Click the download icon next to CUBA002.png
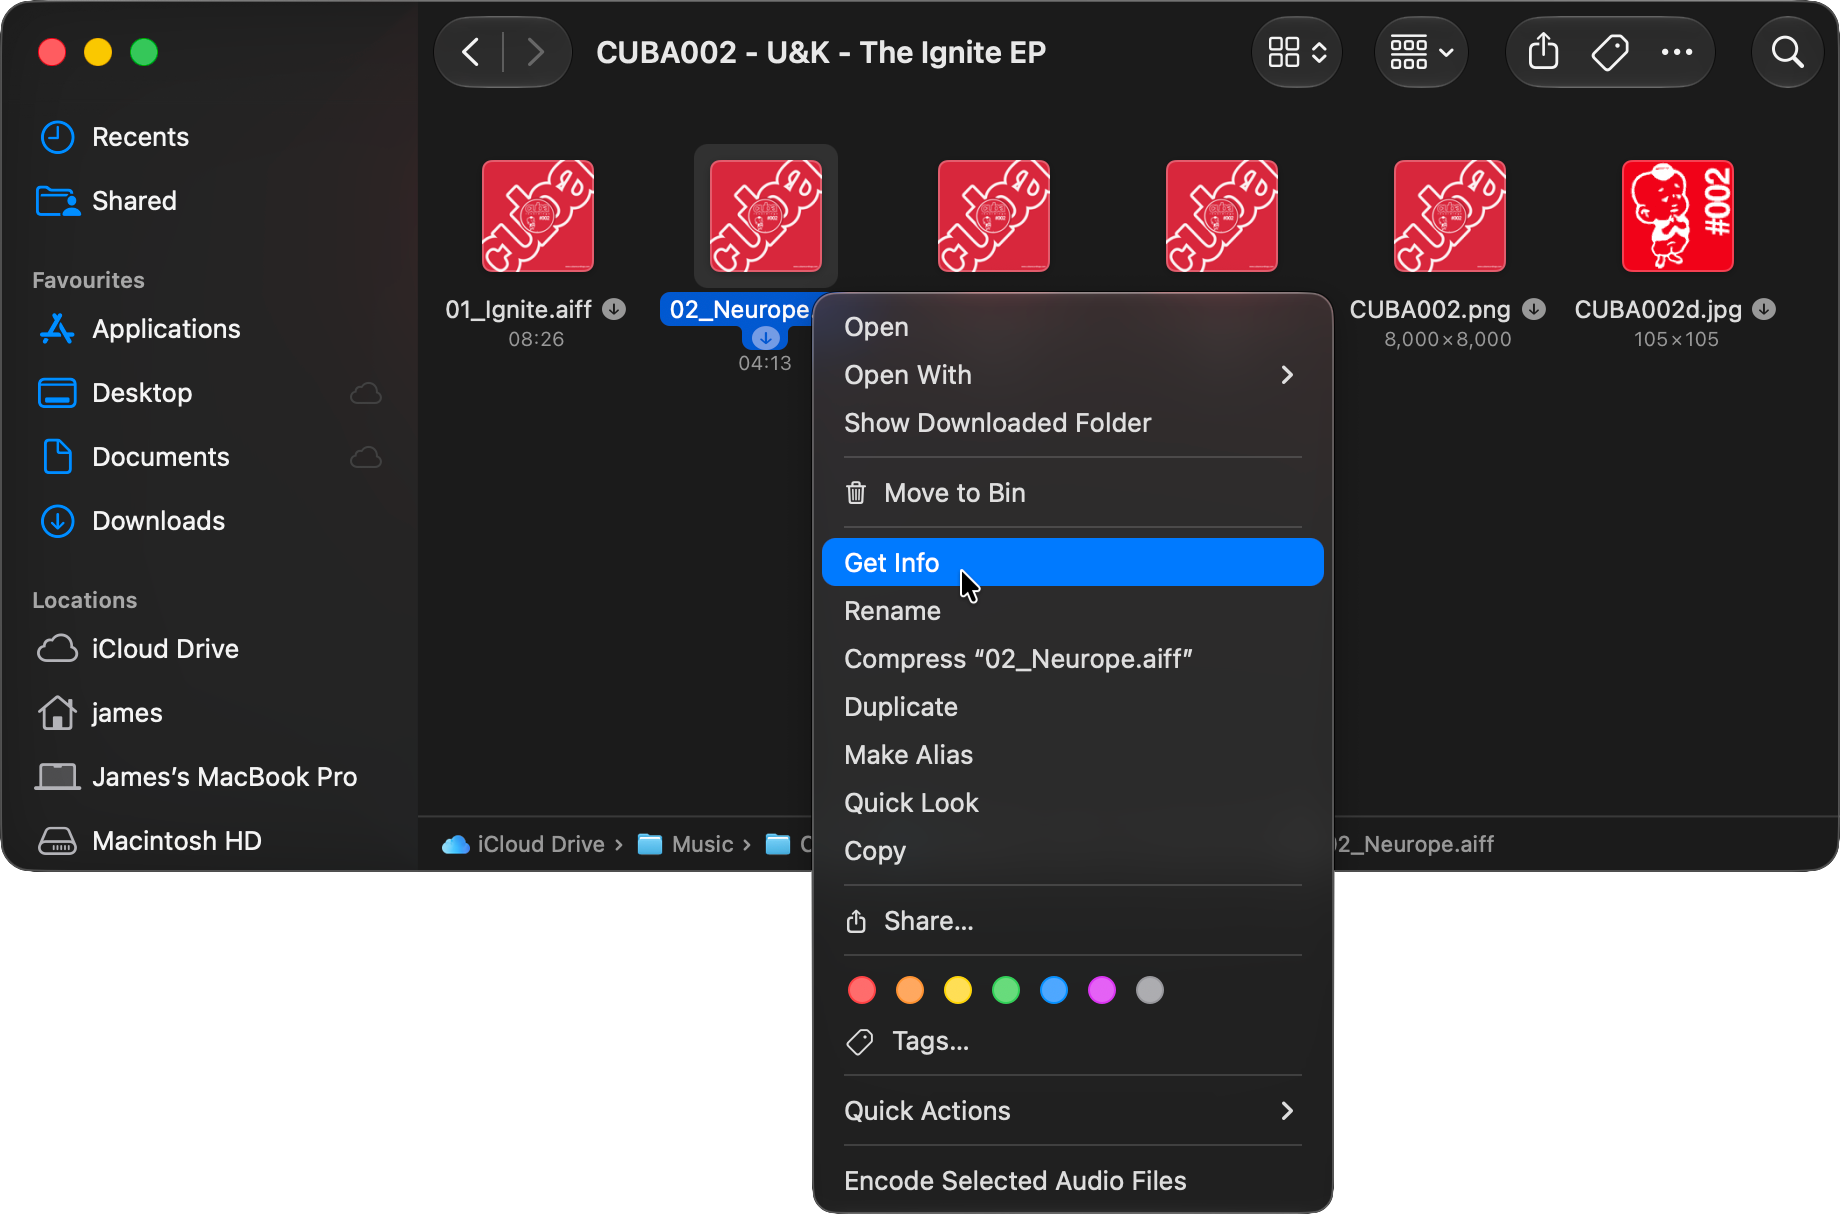This screenshot has width=1840, height=1214. [x=1534, y=310]
